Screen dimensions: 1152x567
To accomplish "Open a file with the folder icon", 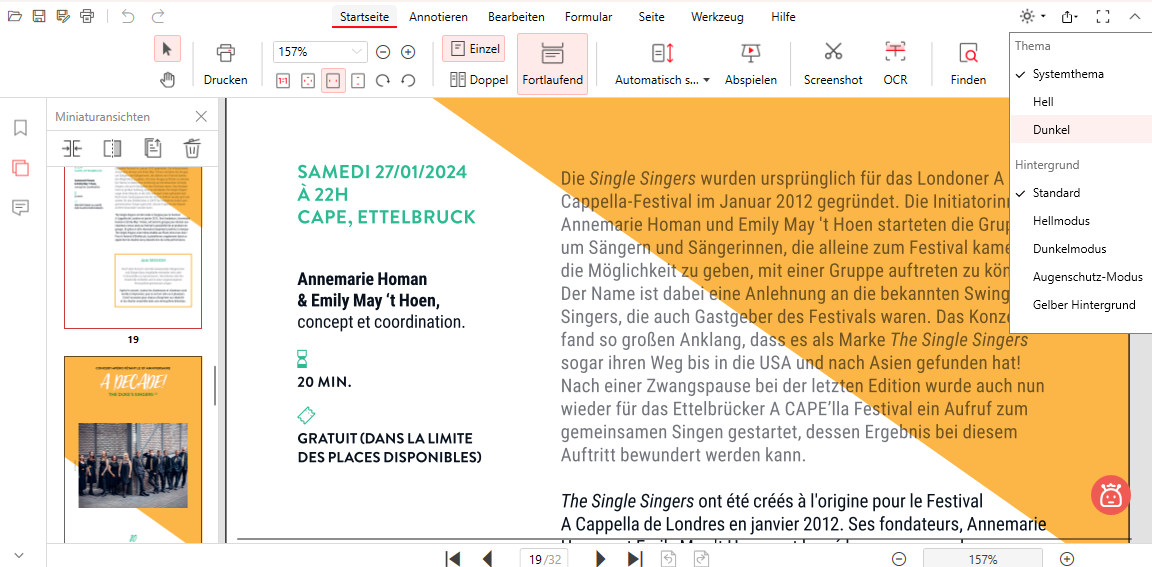I will [15, 15].
